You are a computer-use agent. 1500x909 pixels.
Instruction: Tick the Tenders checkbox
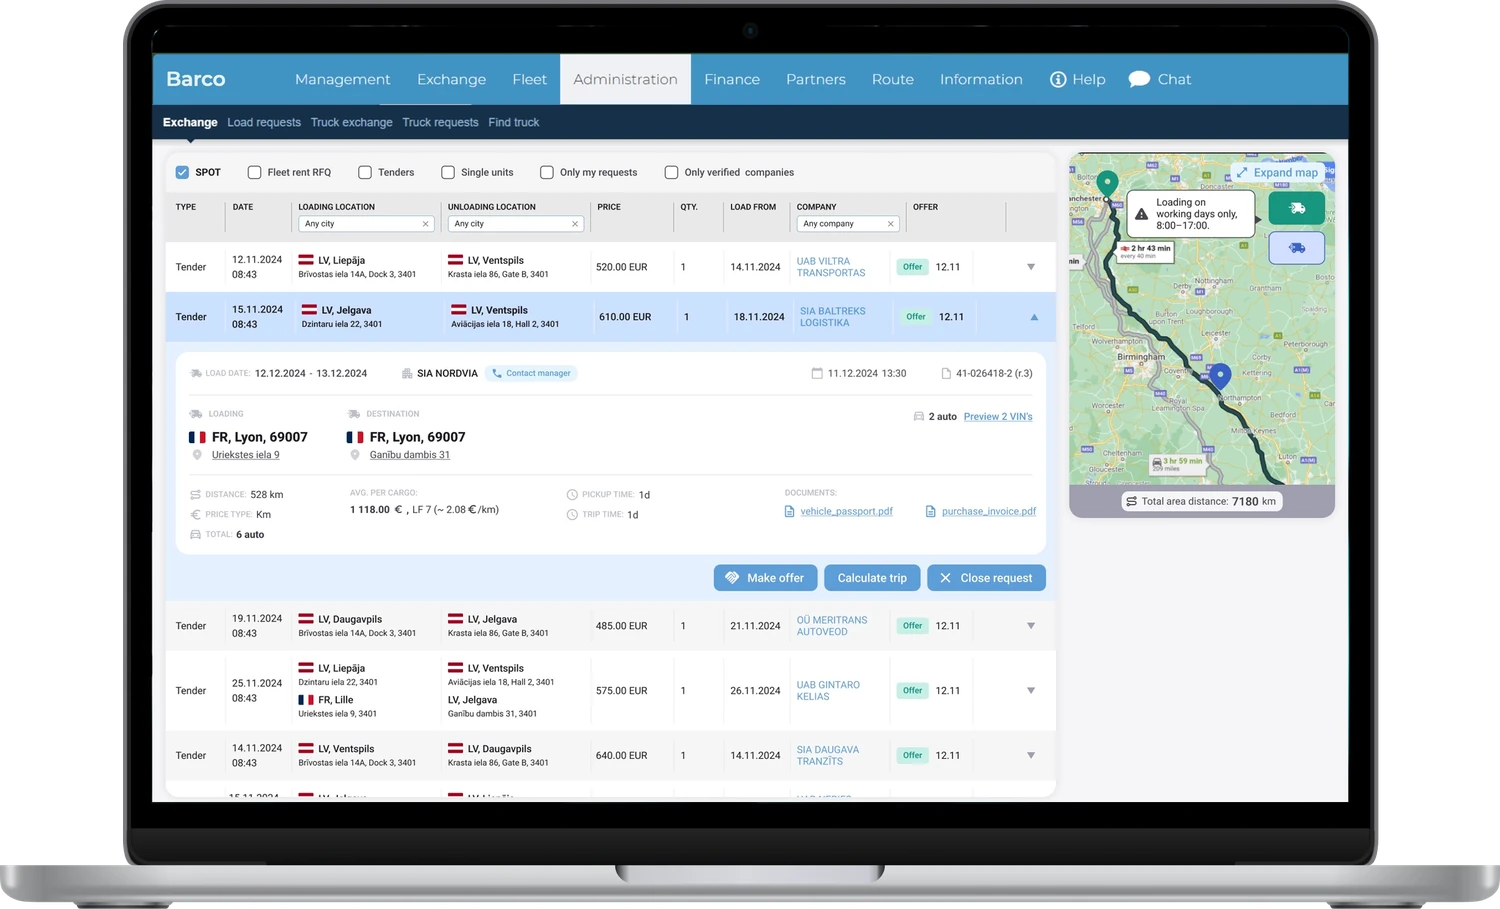click(365, 172)
